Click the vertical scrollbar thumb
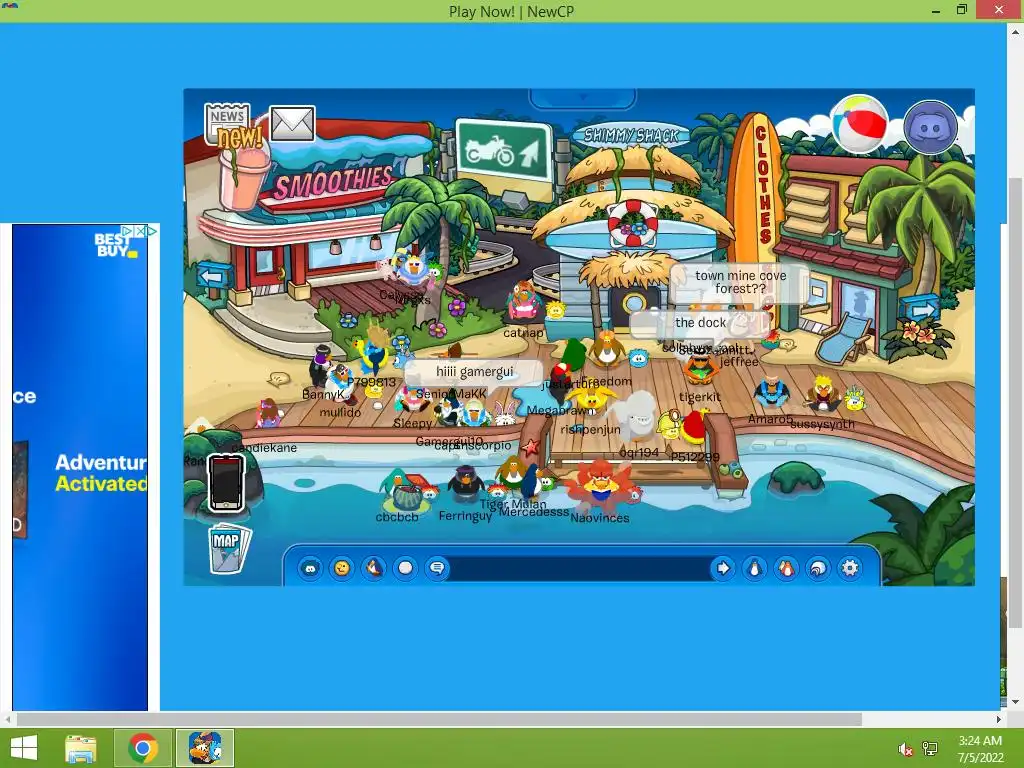This screenshot has height=768, width=1024. point(1015,403)
